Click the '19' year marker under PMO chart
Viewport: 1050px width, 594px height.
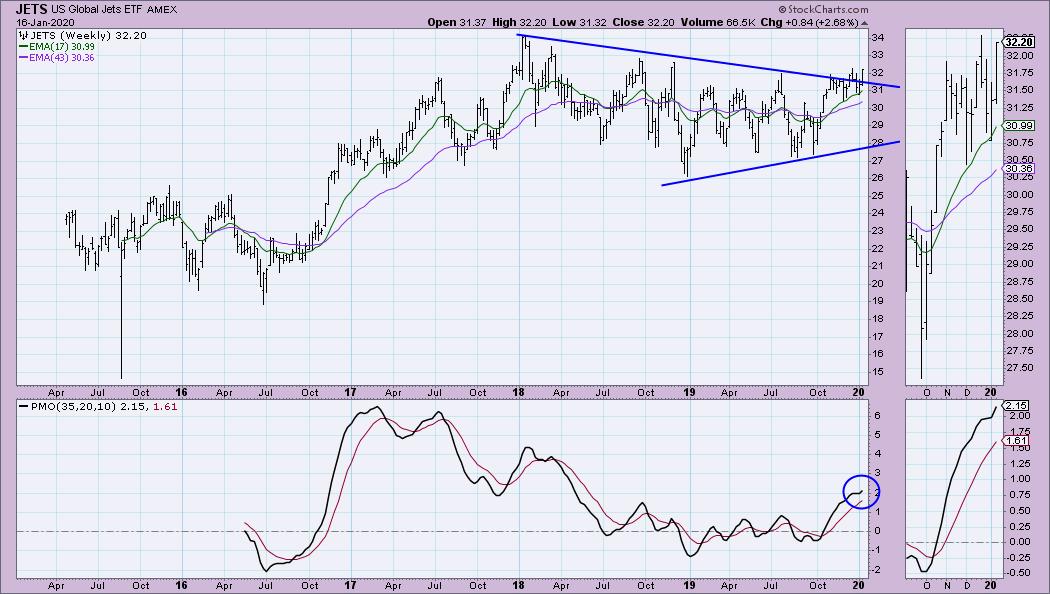pyautogui.click(x=688, y=585)
